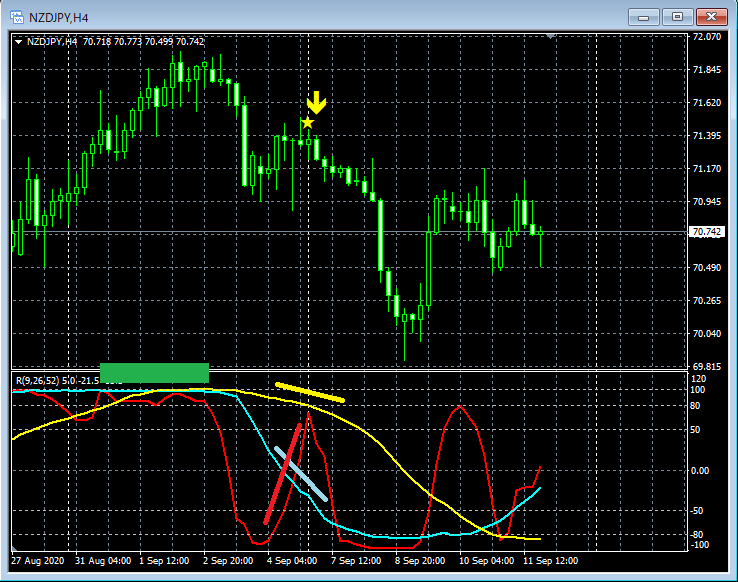Click the 69.815 price axis label
The height and width of the screenshot is (582, 738).
coord(706,366)
